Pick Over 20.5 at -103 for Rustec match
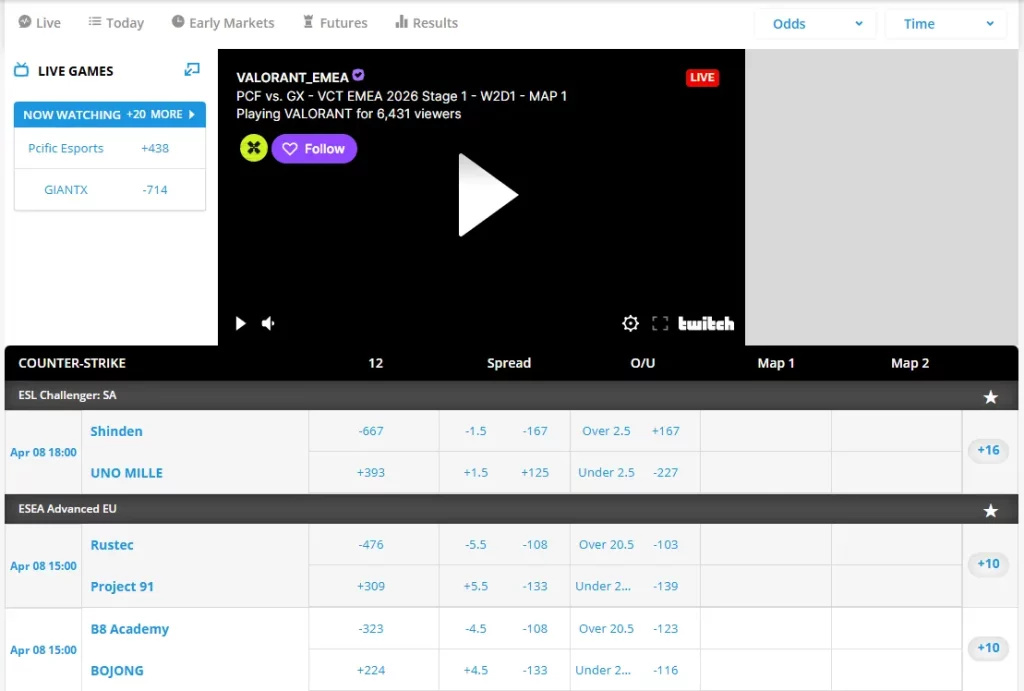The width and height of the screenshot is (1024, 691). (635, 545)
